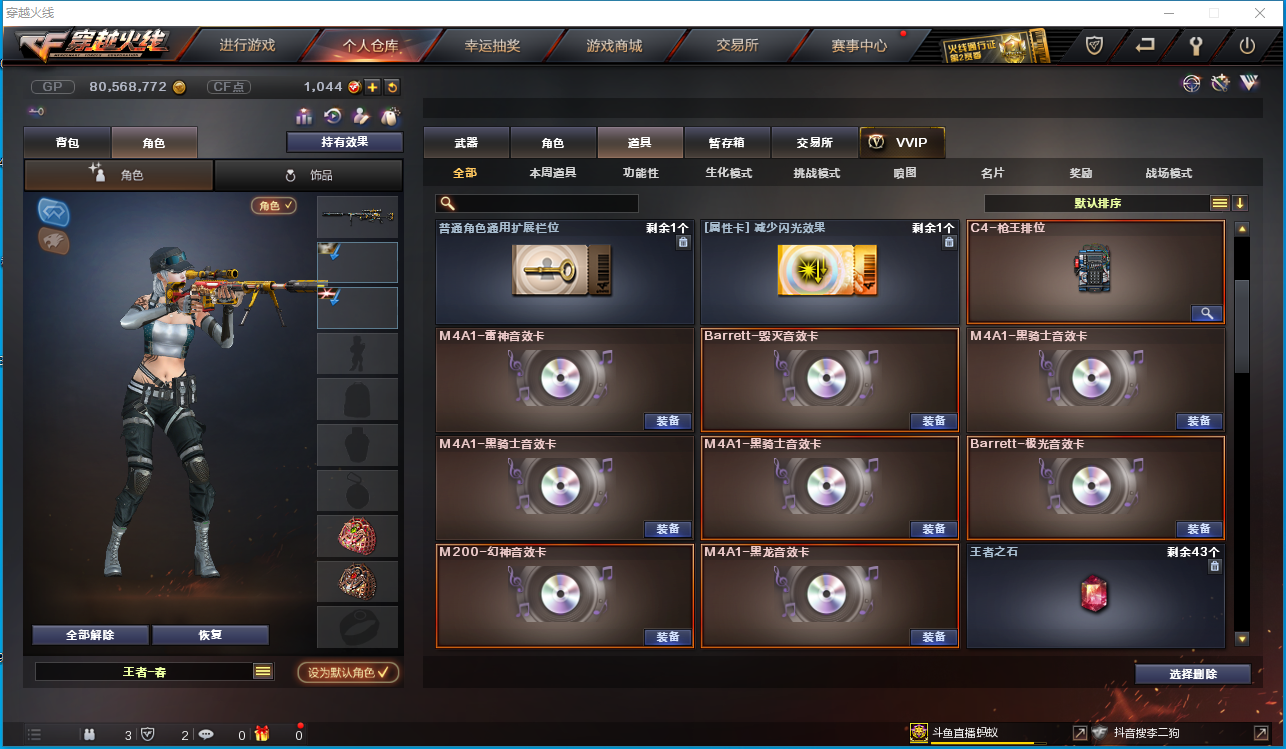Viewport: 1286px width, 749px height.
Task: Open settings with the wrench icon
Action: pos(1196,45)
